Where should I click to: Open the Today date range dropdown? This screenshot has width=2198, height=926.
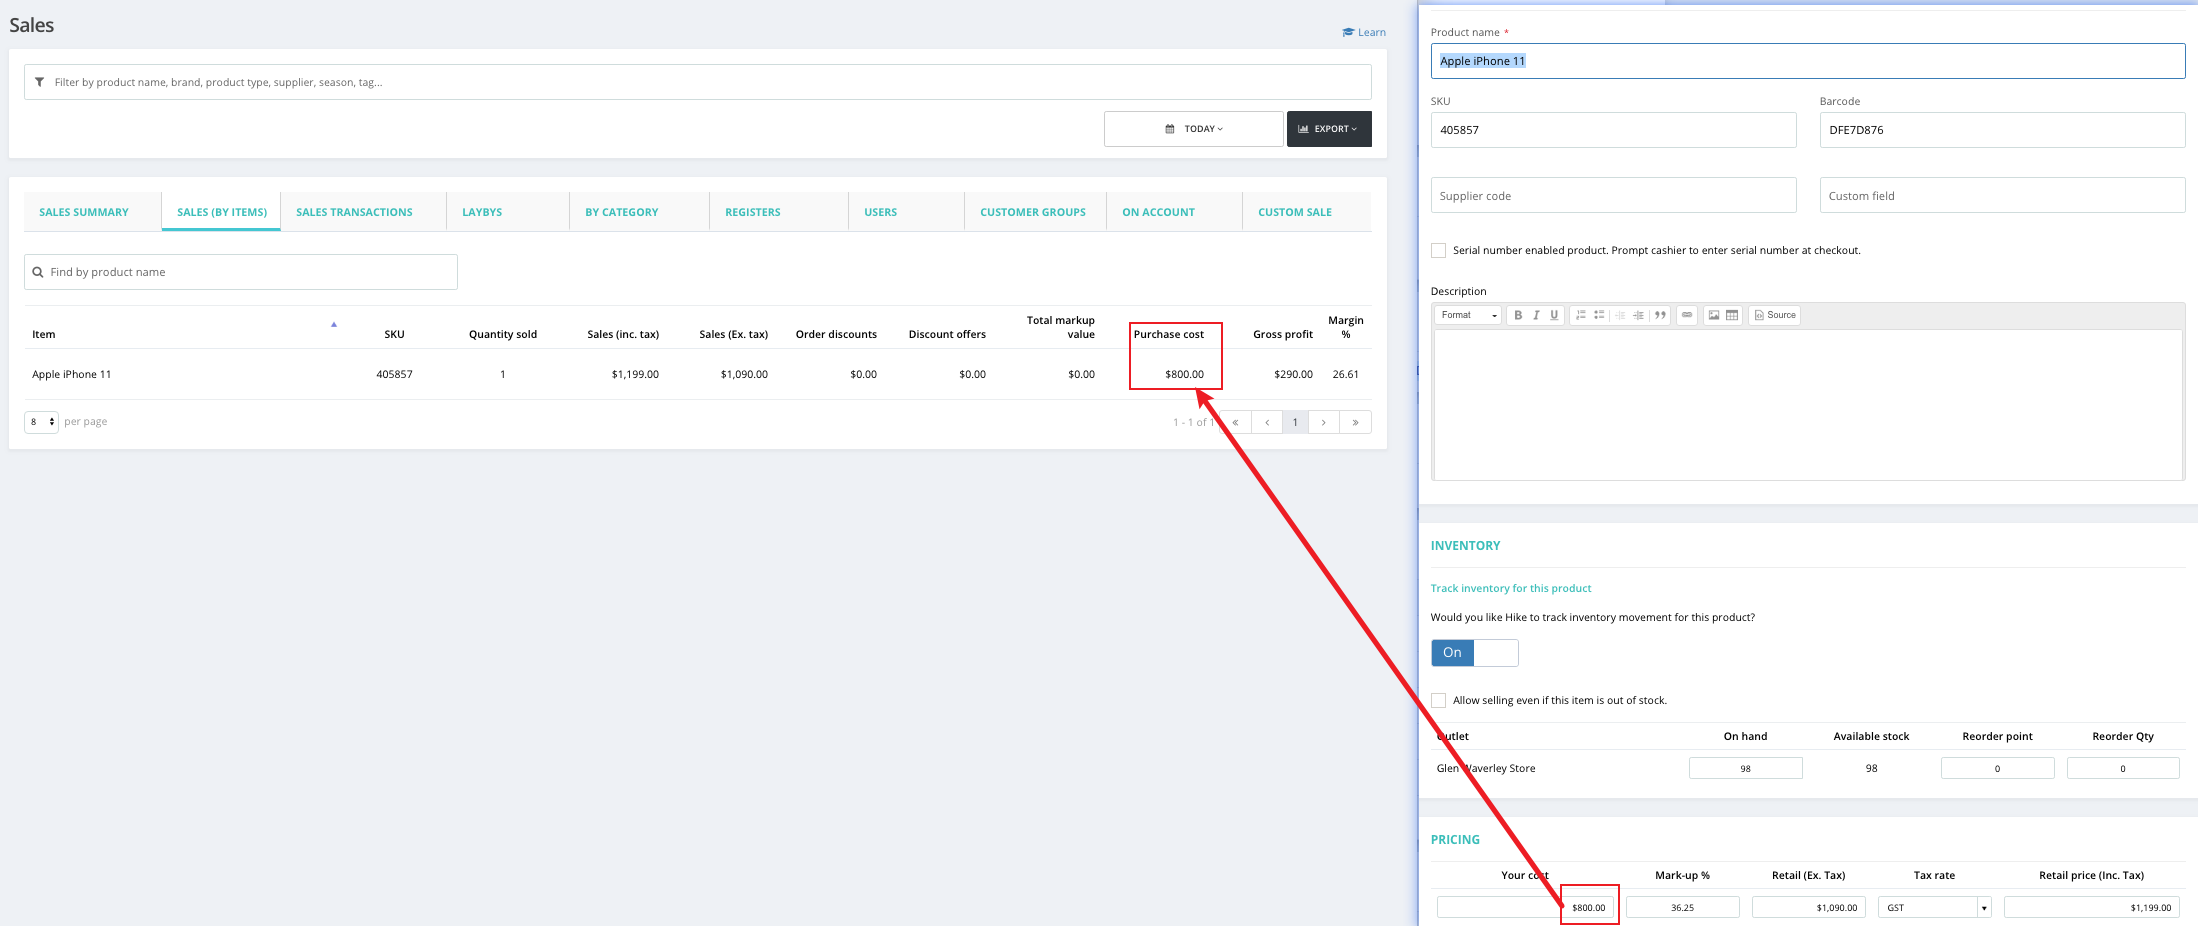click(x=1194, y=129)
